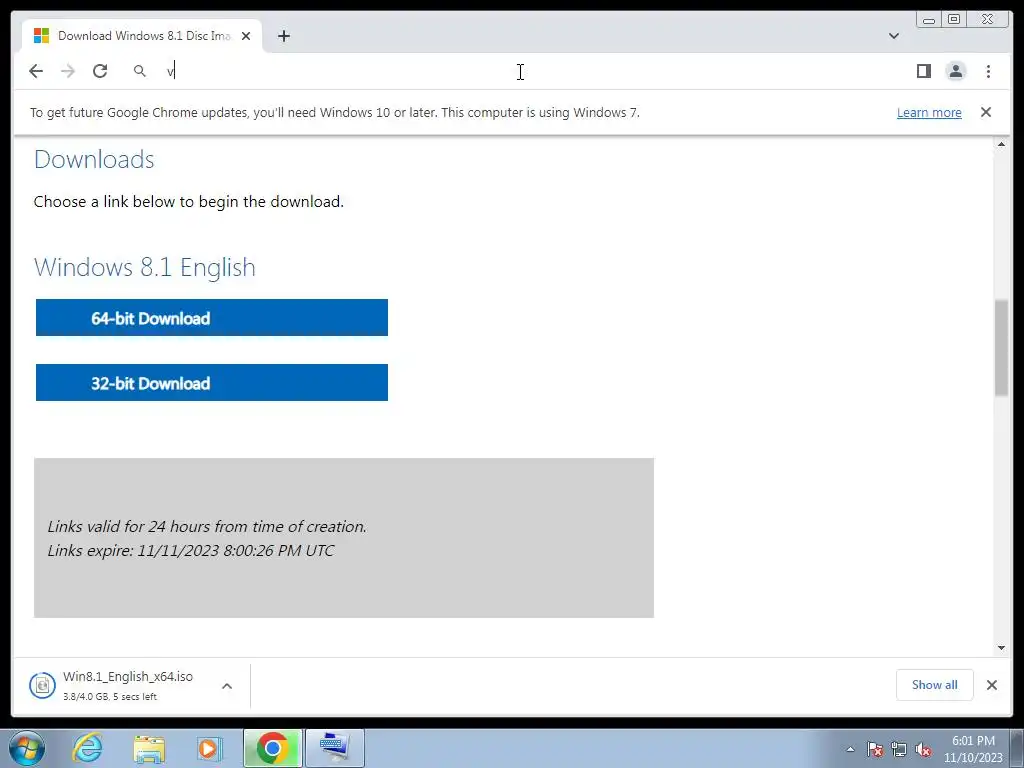Screen dimensions: 1024x768
Task: Click the 'Links valid for 24 hours' text
Action: [207, 526]
